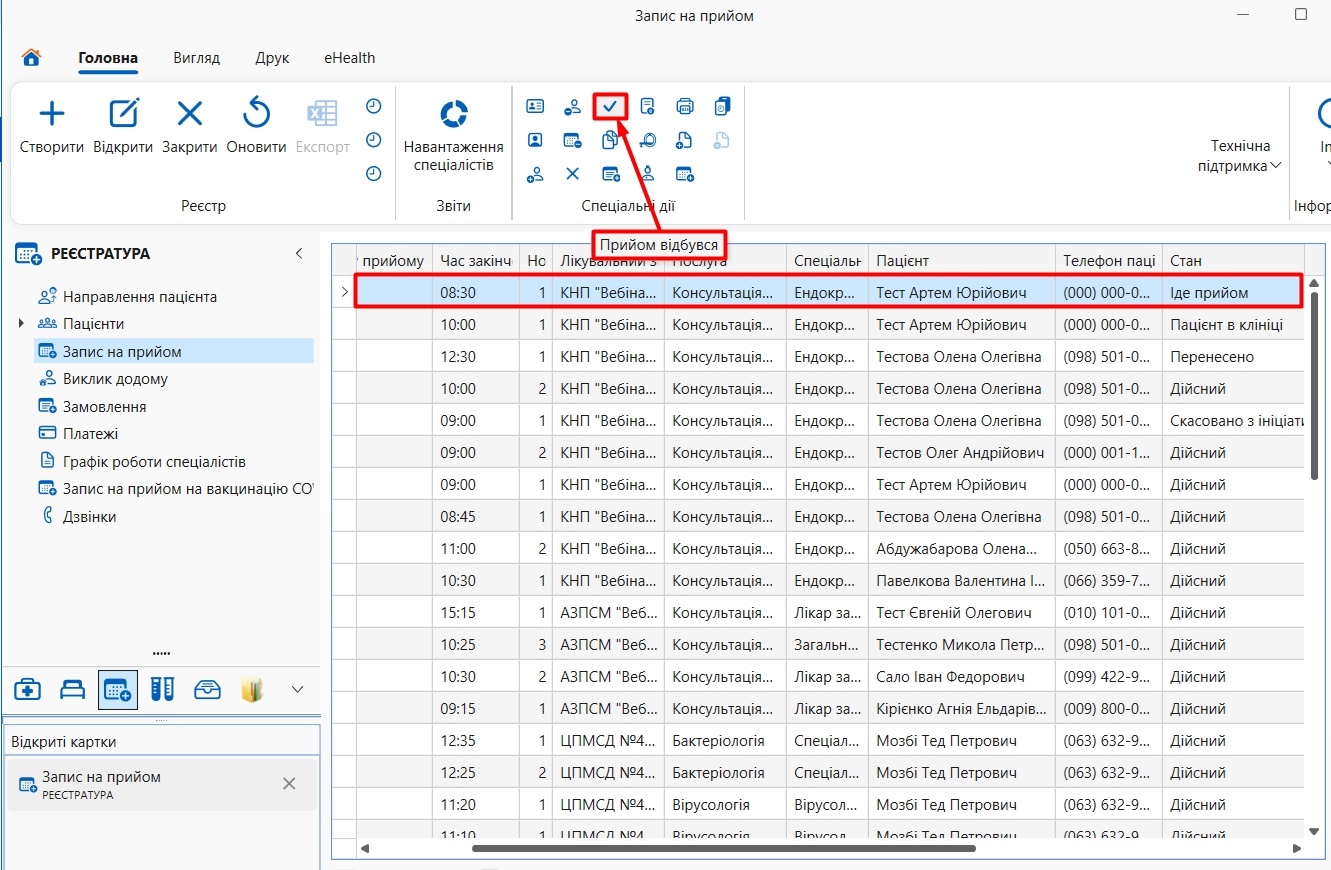Select the calendar registry module icon in bottom bar
This screenshot has width=1331, height=870.
(x=118, y=689)
